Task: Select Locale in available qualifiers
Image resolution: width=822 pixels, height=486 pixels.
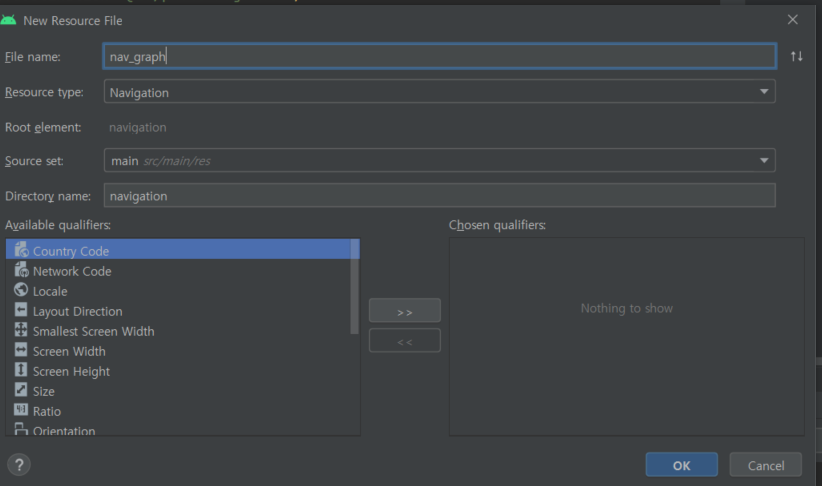Action: tap(178, 291)
